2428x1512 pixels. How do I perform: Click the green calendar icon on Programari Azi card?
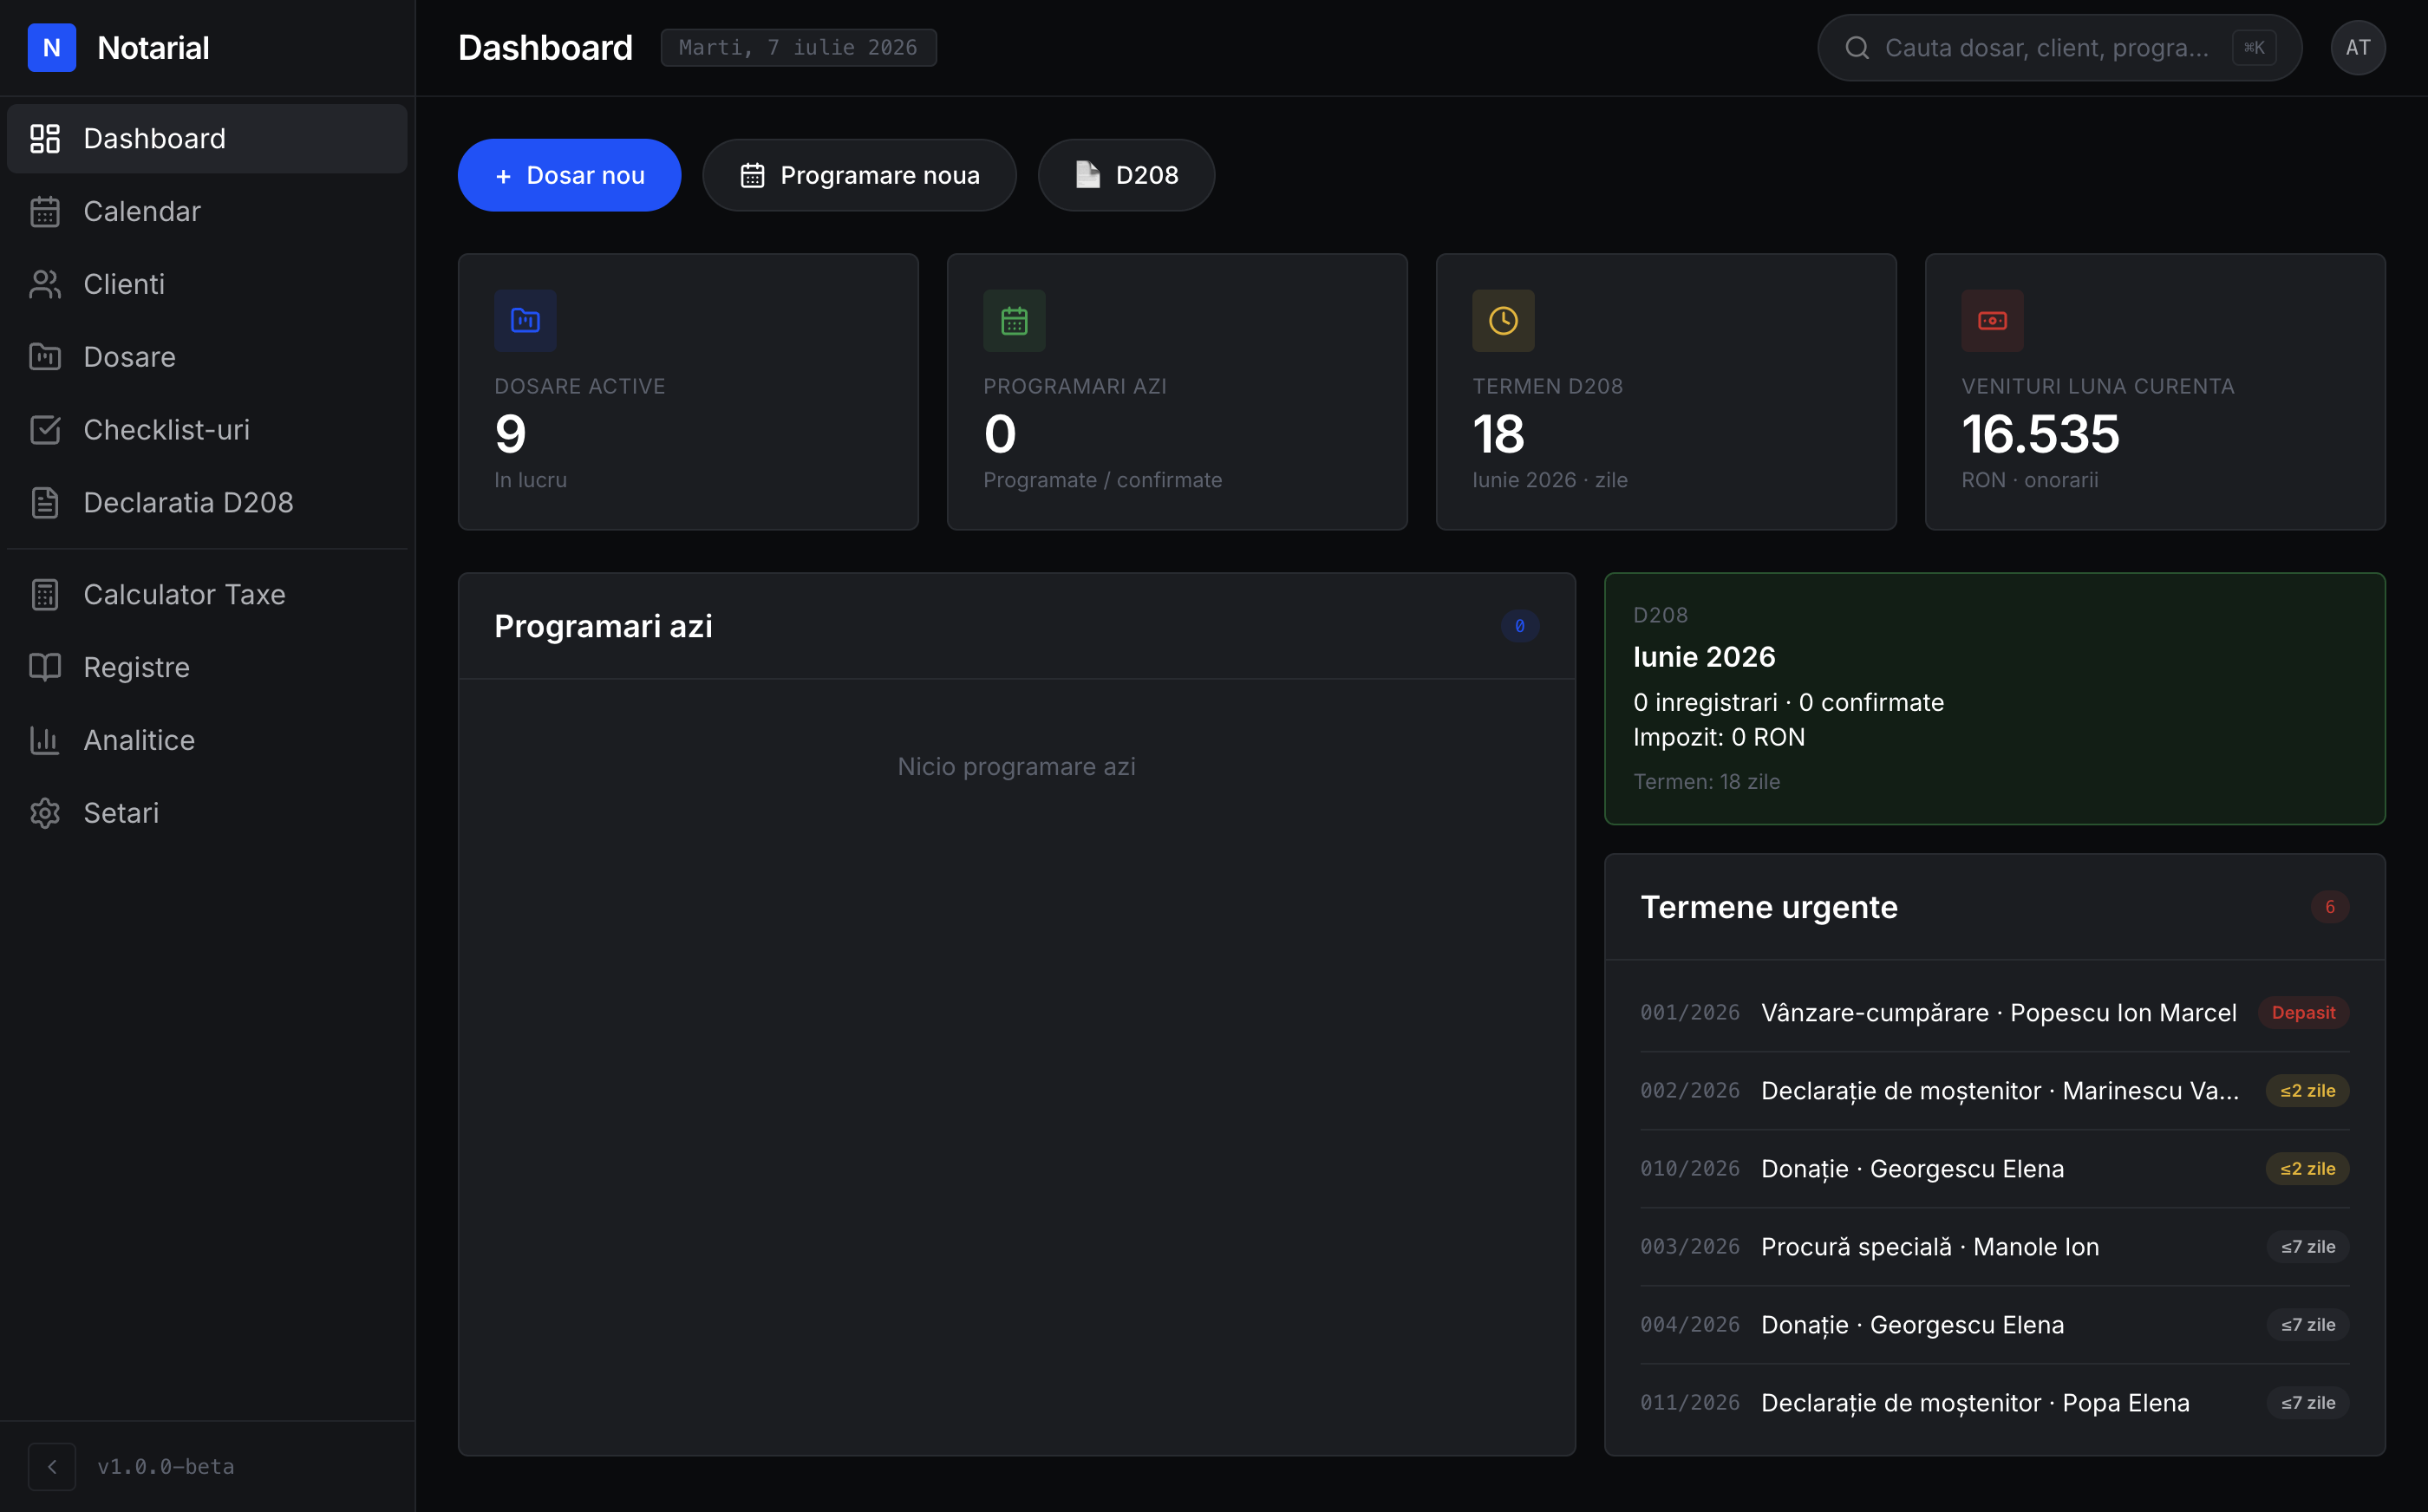coord(1014,321)
